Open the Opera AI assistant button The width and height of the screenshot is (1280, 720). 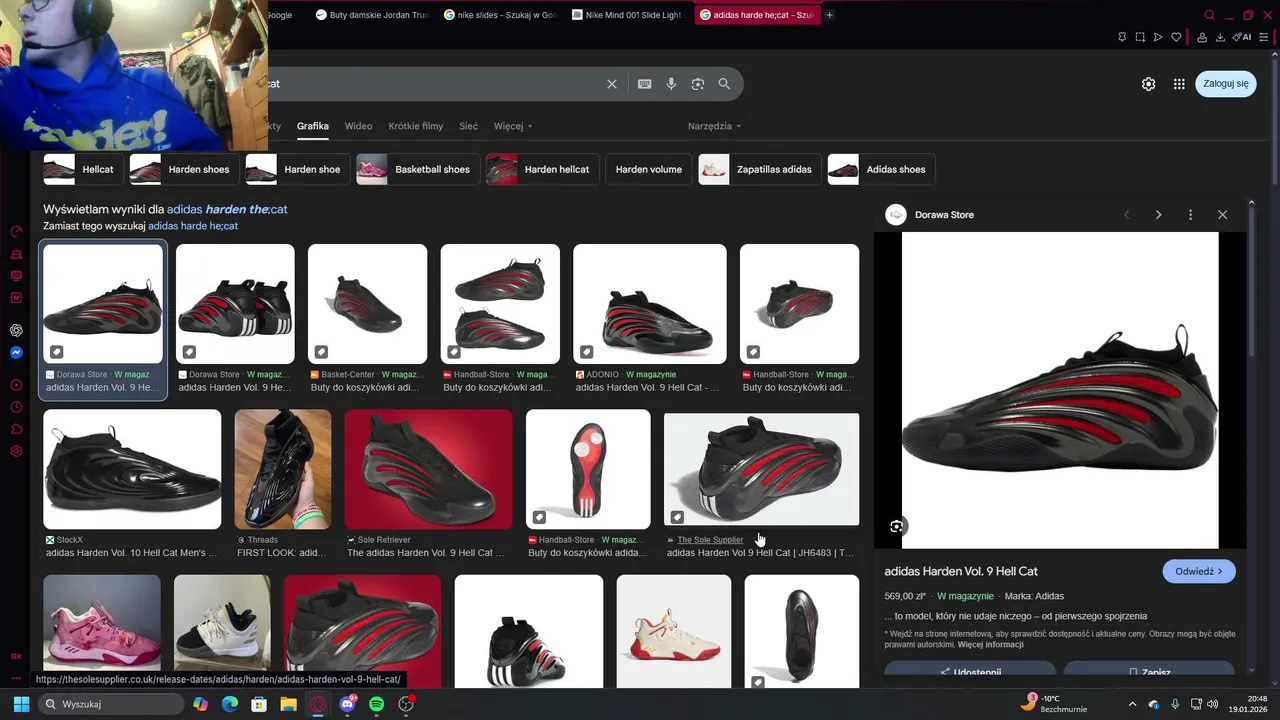(1243, 37)
